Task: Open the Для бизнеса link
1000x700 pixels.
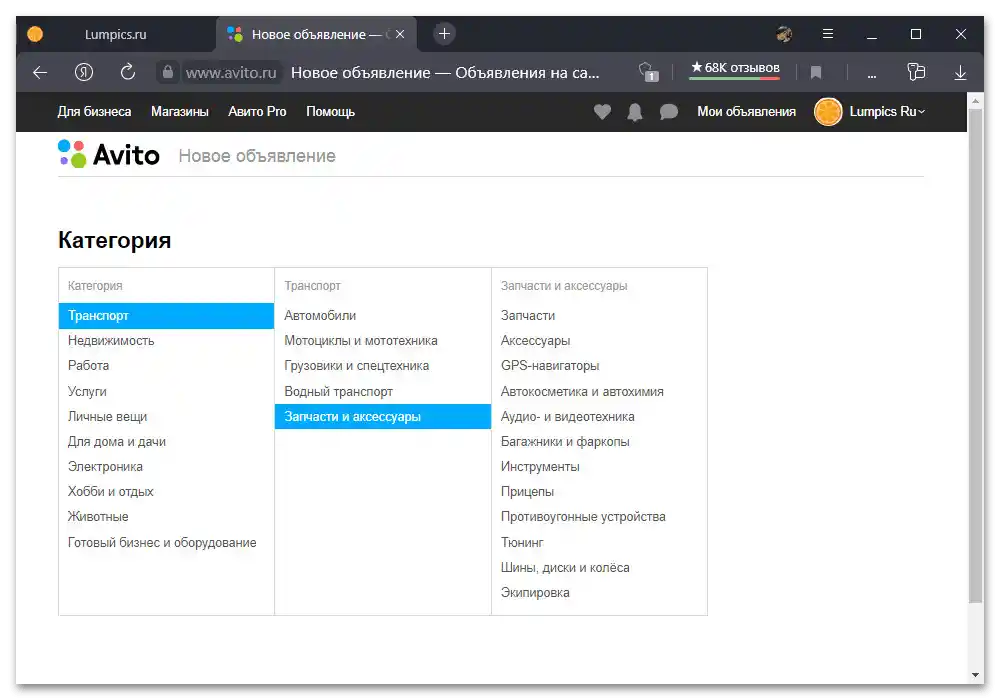Action: tap(94, 112)
